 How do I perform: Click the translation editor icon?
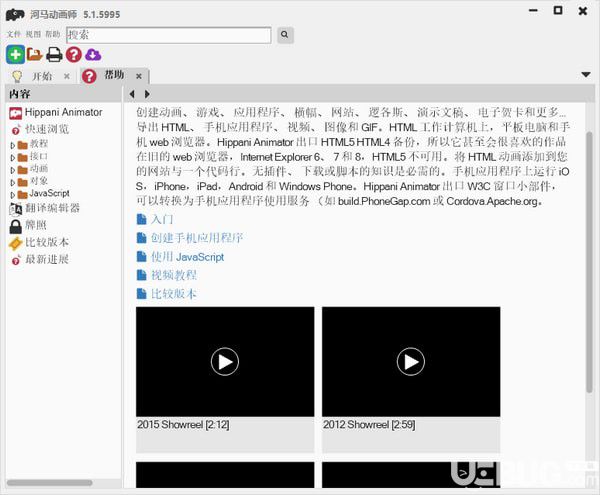[15, 209]
